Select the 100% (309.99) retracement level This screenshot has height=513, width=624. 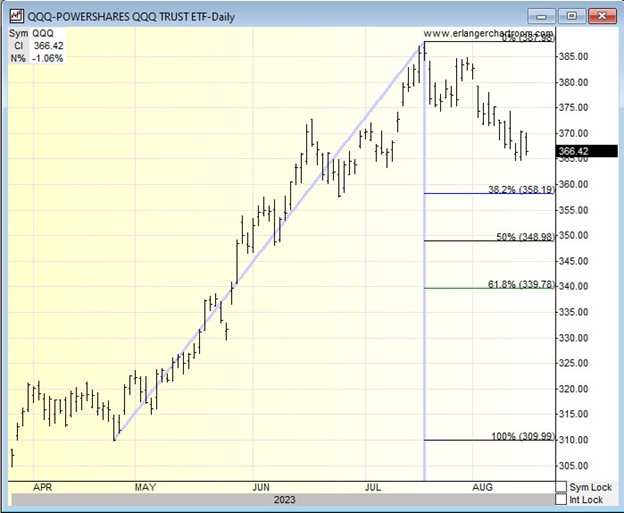(x=520, y=436)
